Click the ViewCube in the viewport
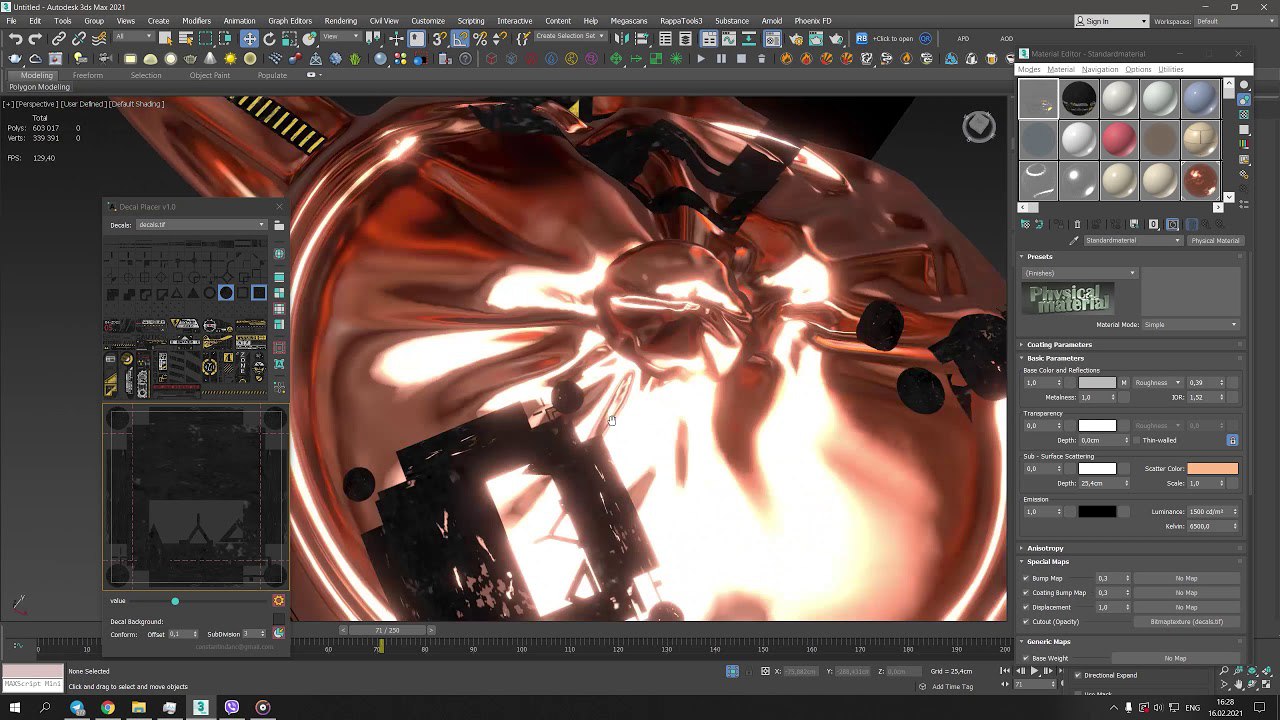The width and height of the screenshot is (1280, 720). [979, 126]
